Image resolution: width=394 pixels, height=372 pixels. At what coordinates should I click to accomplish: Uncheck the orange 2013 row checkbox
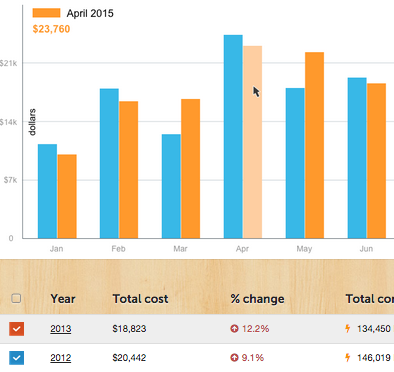pyautogui.click(x=16, y=329)
